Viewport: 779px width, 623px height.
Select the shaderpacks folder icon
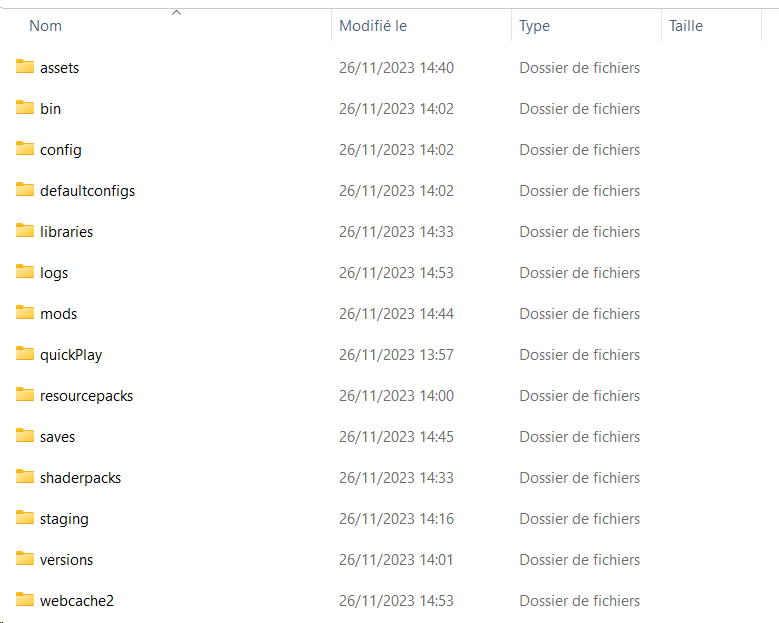pyautogui.click(x=25, y=477)
